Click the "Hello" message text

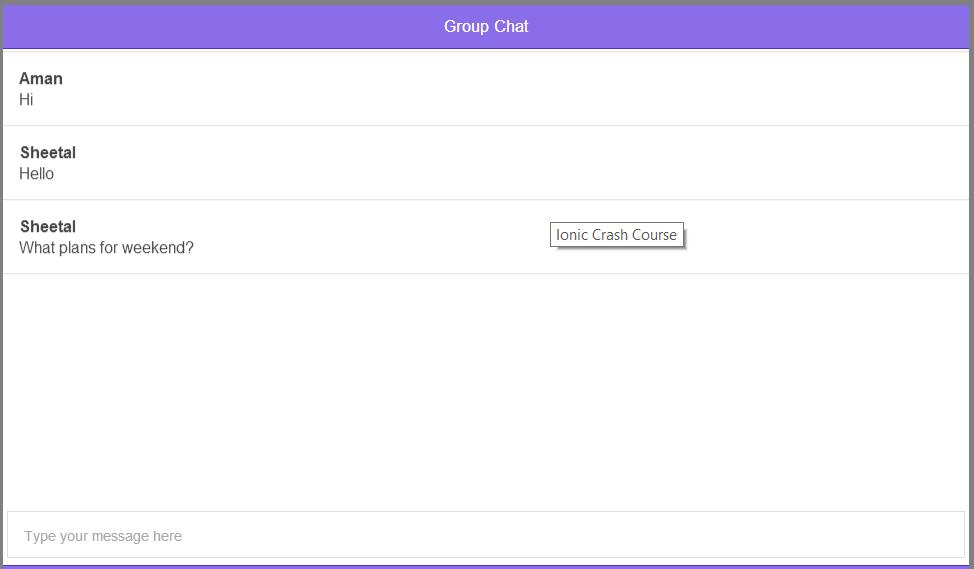click(x=37, y=174)
